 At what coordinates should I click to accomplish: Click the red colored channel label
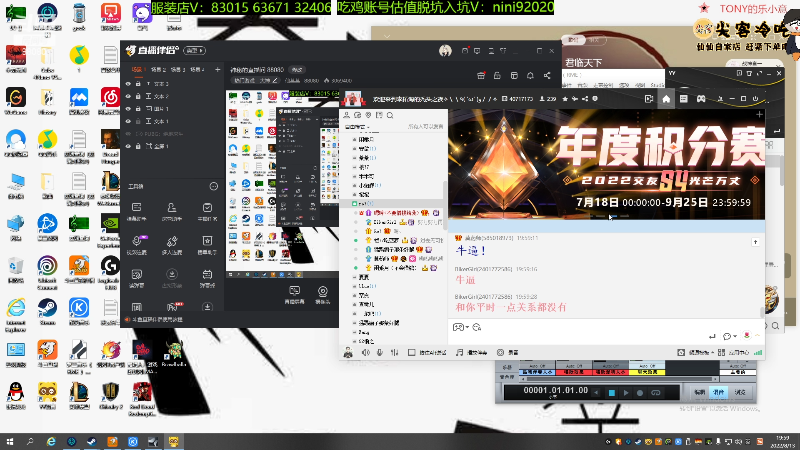tap(574, 372)
